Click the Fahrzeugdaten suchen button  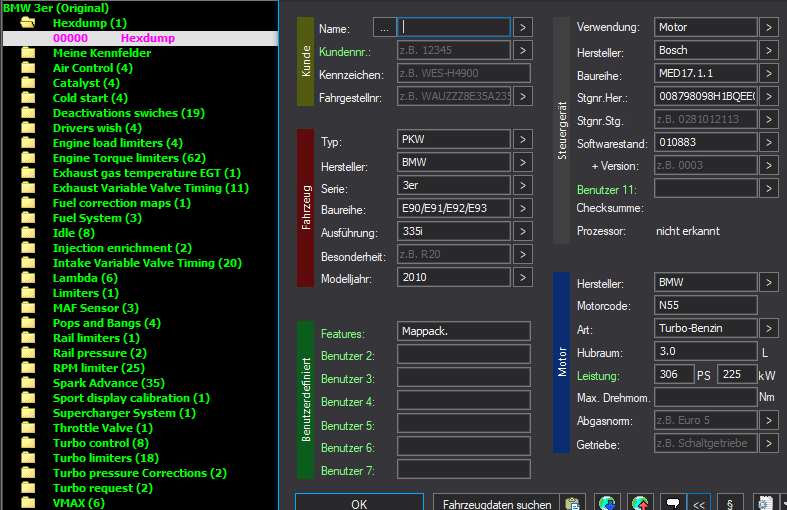pyautogui.click(x=497, y=503)
